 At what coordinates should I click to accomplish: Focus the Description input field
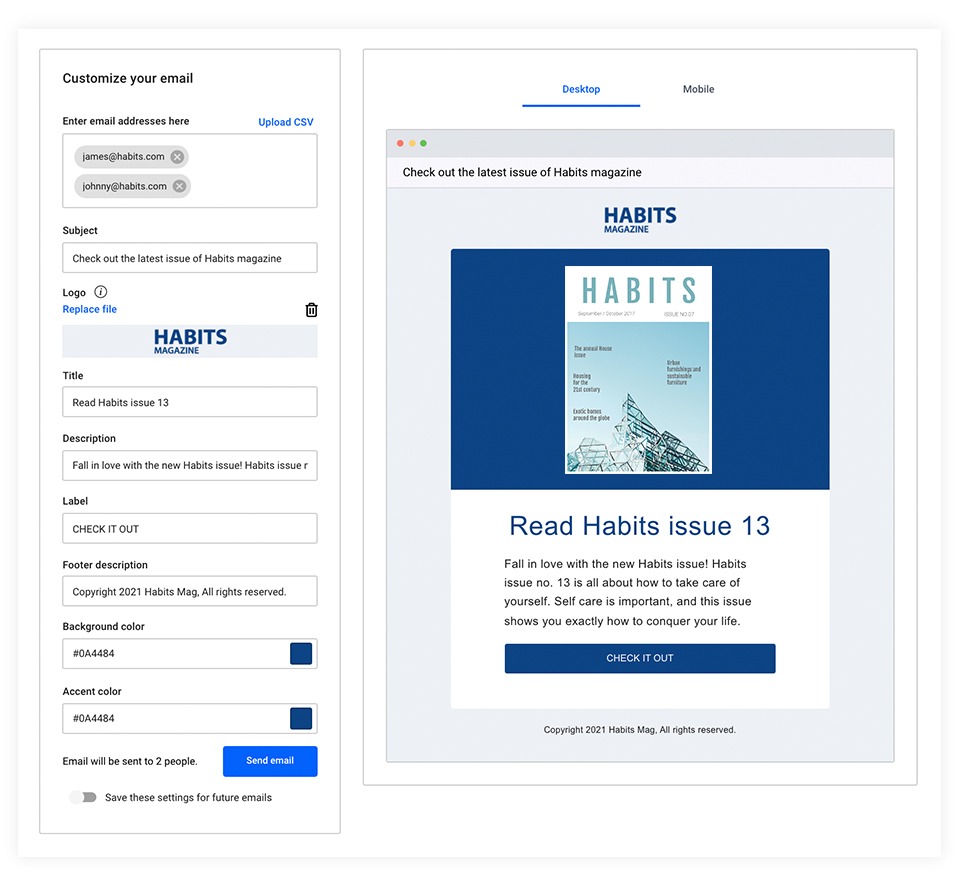click(190, 465)
